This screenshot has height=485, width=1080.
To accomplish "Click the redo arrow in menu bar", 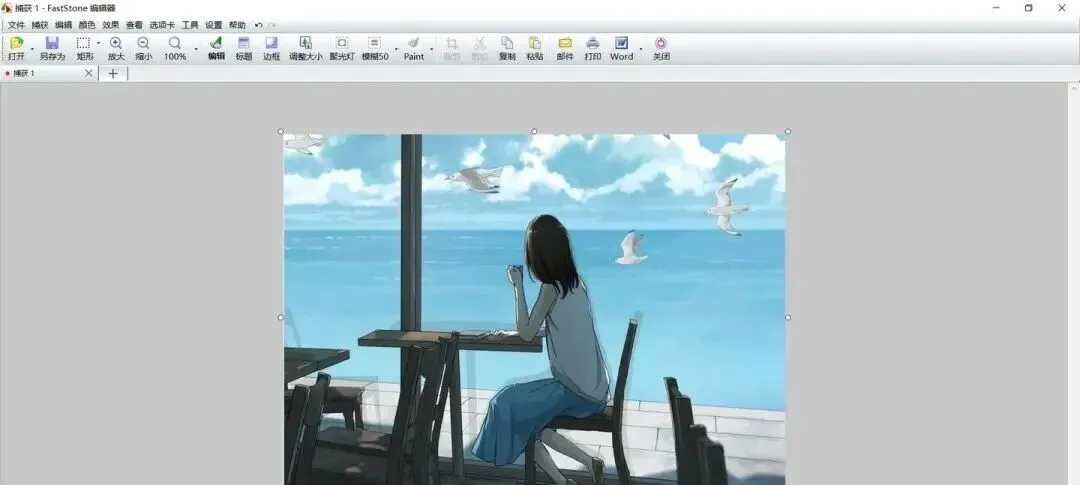I will pos(271,25).
